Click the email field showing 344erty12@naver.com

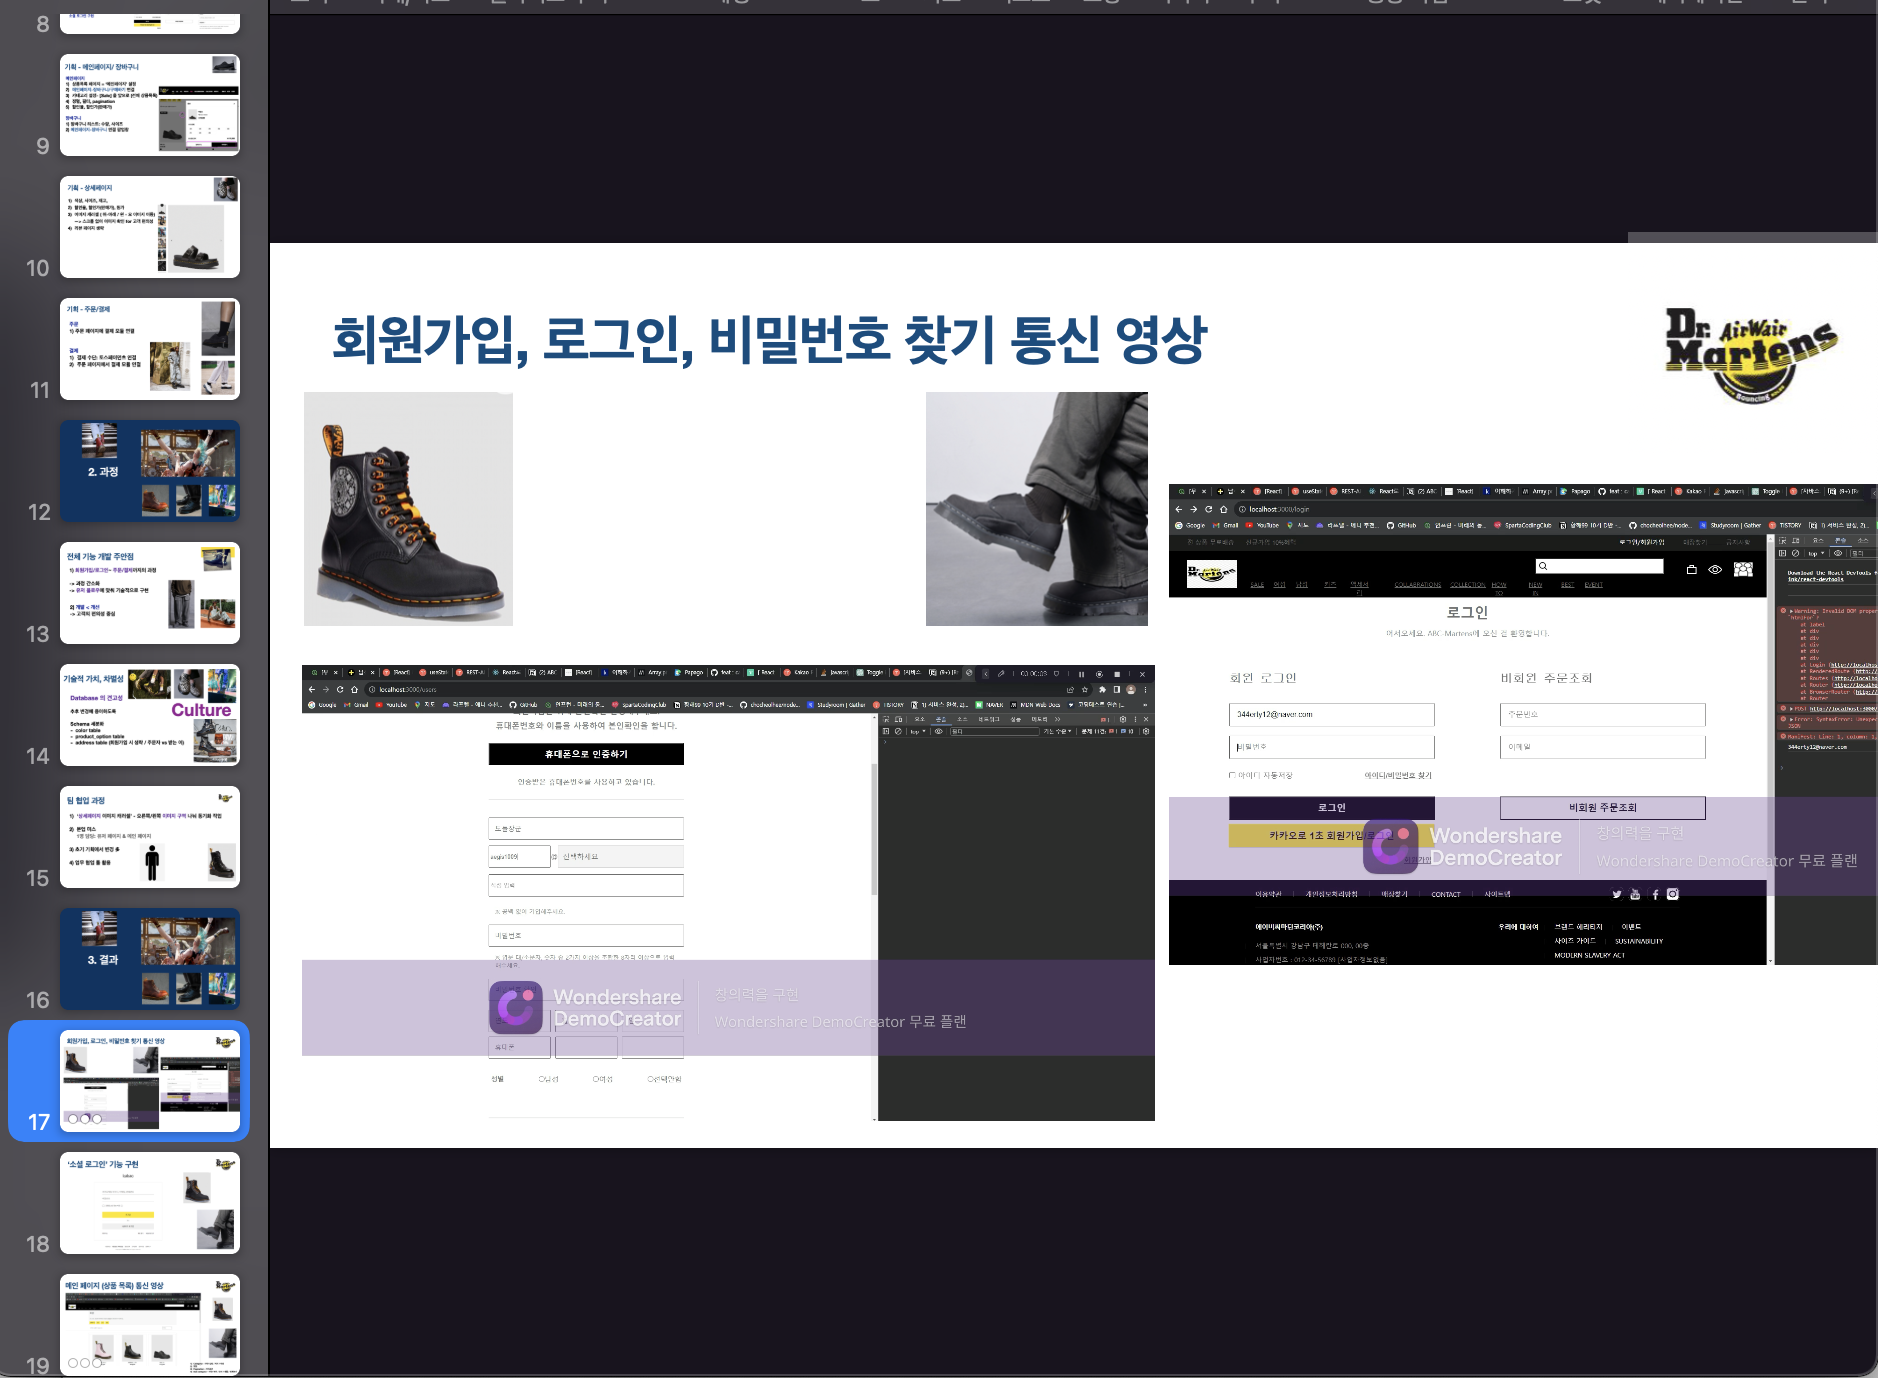pos(1332,714)
